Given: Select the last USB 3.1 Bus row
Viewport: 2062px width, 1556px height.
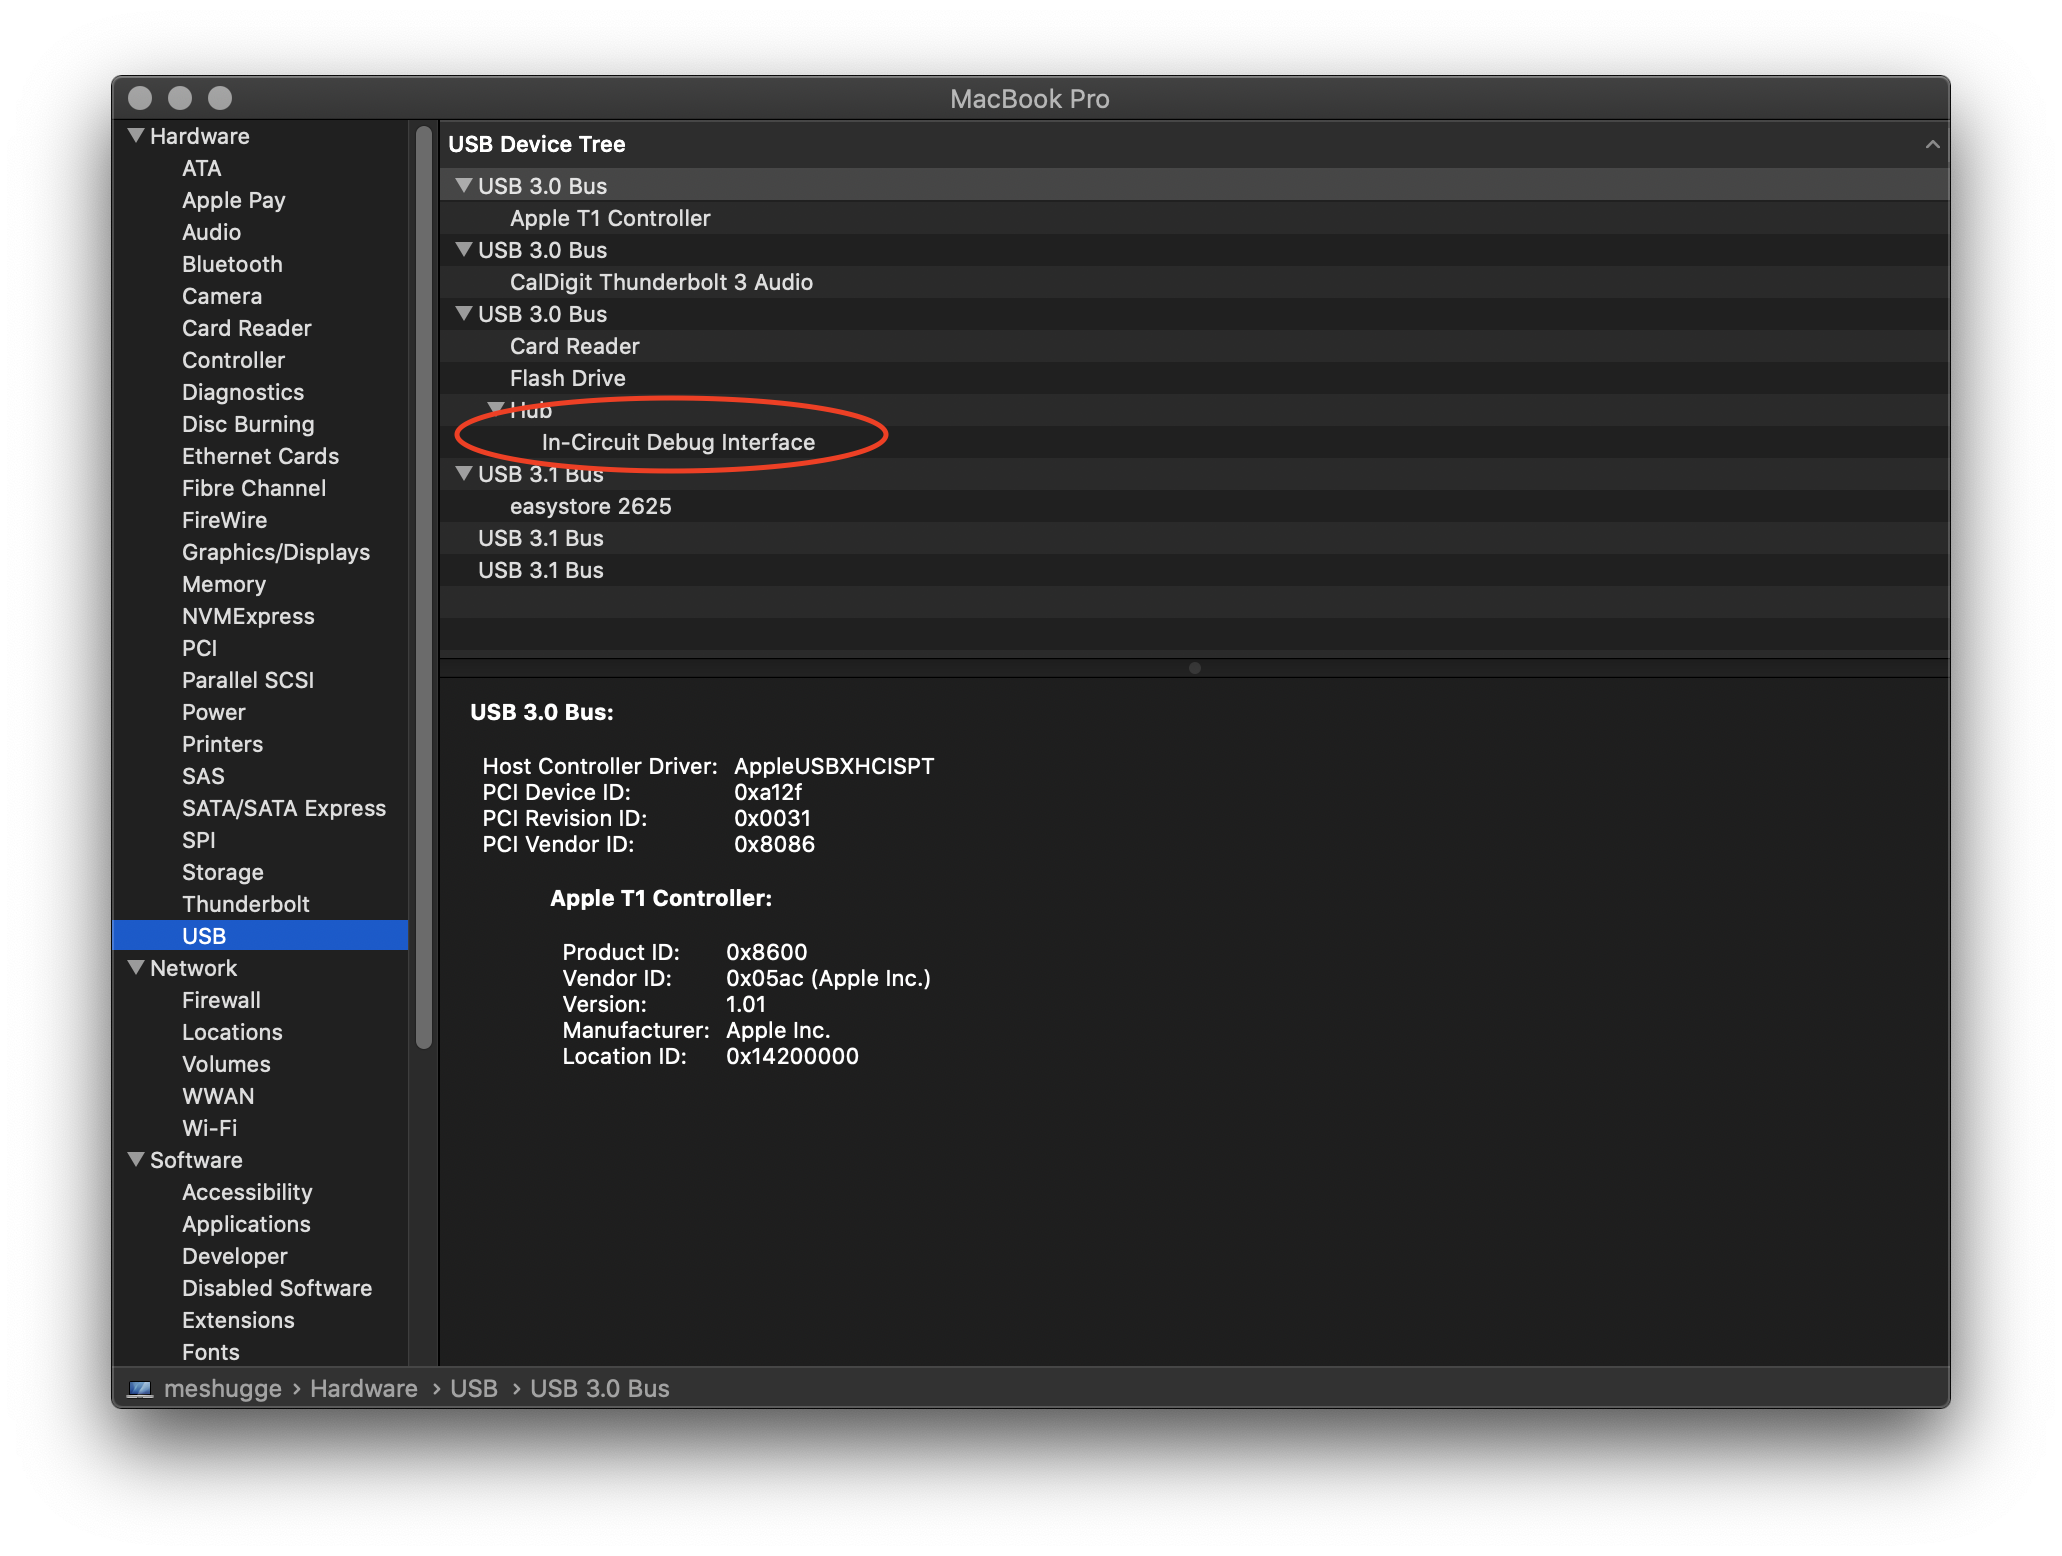Looking at the screenshot, I should [x=1194, y=570].
